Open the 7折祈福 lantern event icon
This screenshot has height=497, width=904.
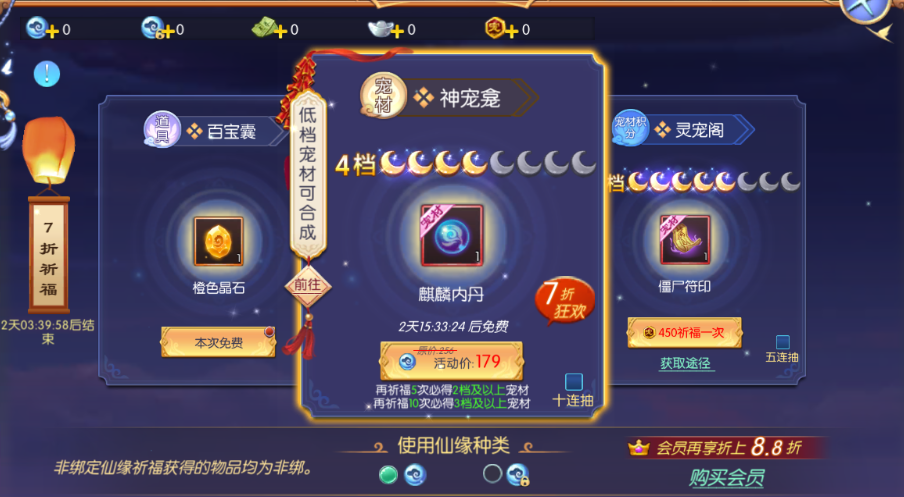point(48,214)
